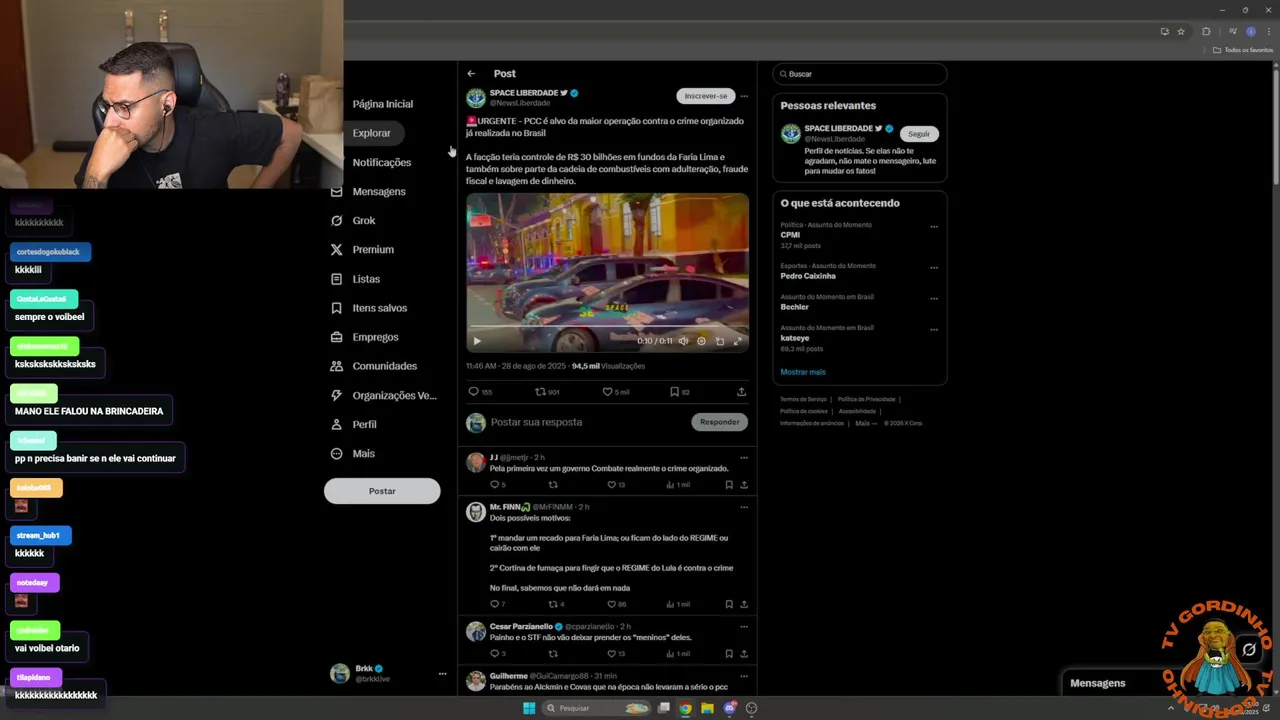The image size is (1280, 720).
Task: Like J J's reply with 13 likes
Action: (612, 485)
